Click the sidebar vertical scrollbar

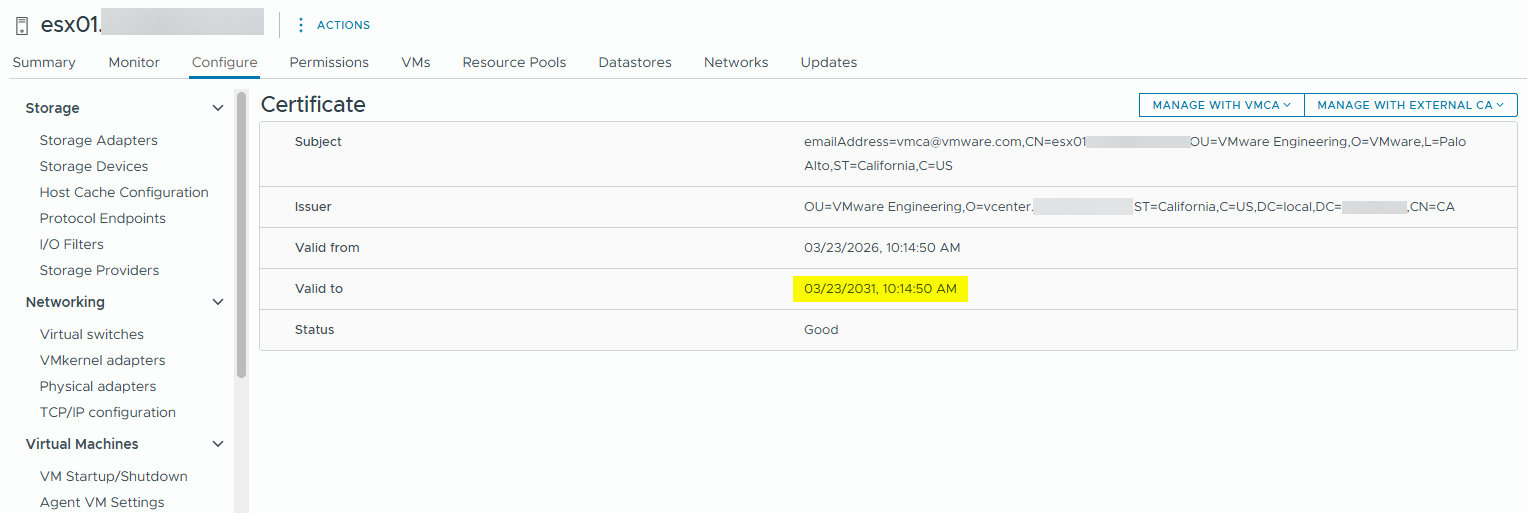[x=241, y=235]
